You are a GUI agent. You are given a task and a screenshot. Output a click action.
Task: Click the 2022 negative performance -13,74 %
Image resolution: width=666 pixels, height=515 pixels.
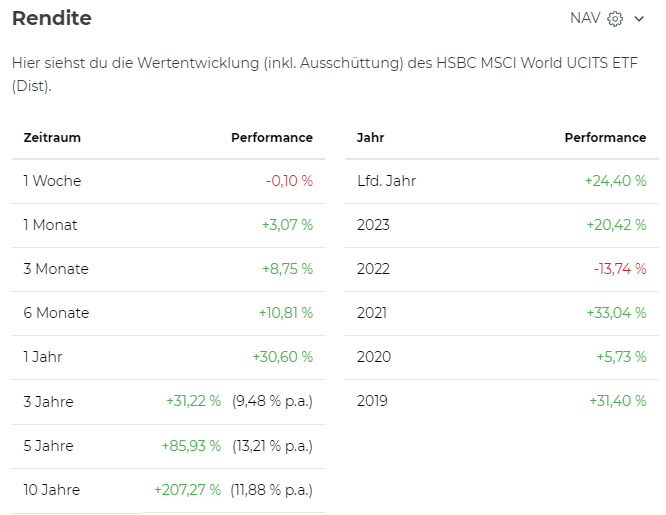coord(620,269)
